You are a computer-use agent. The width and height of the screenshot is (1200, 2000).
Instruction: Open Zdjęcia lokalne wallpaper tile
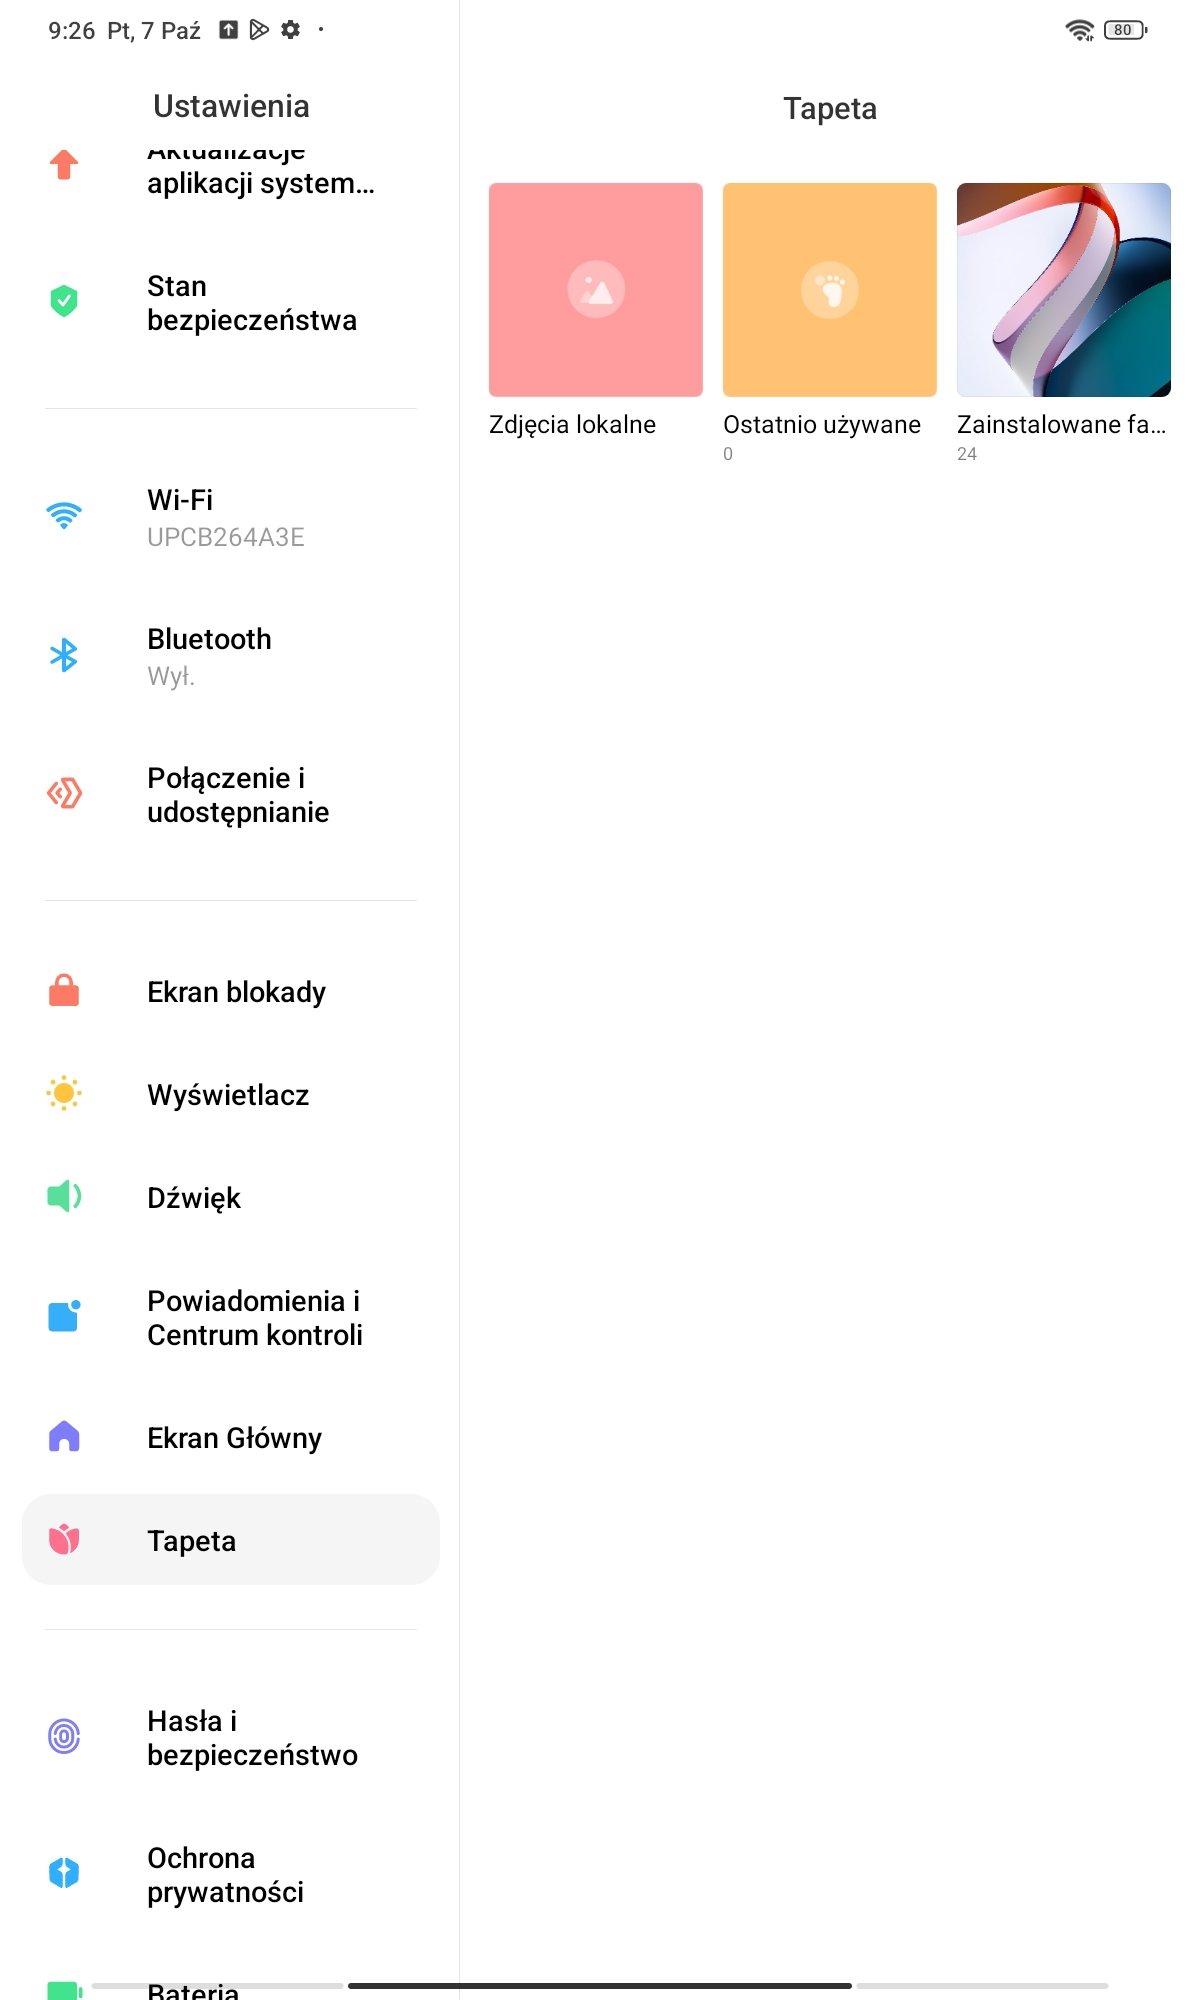596,290
